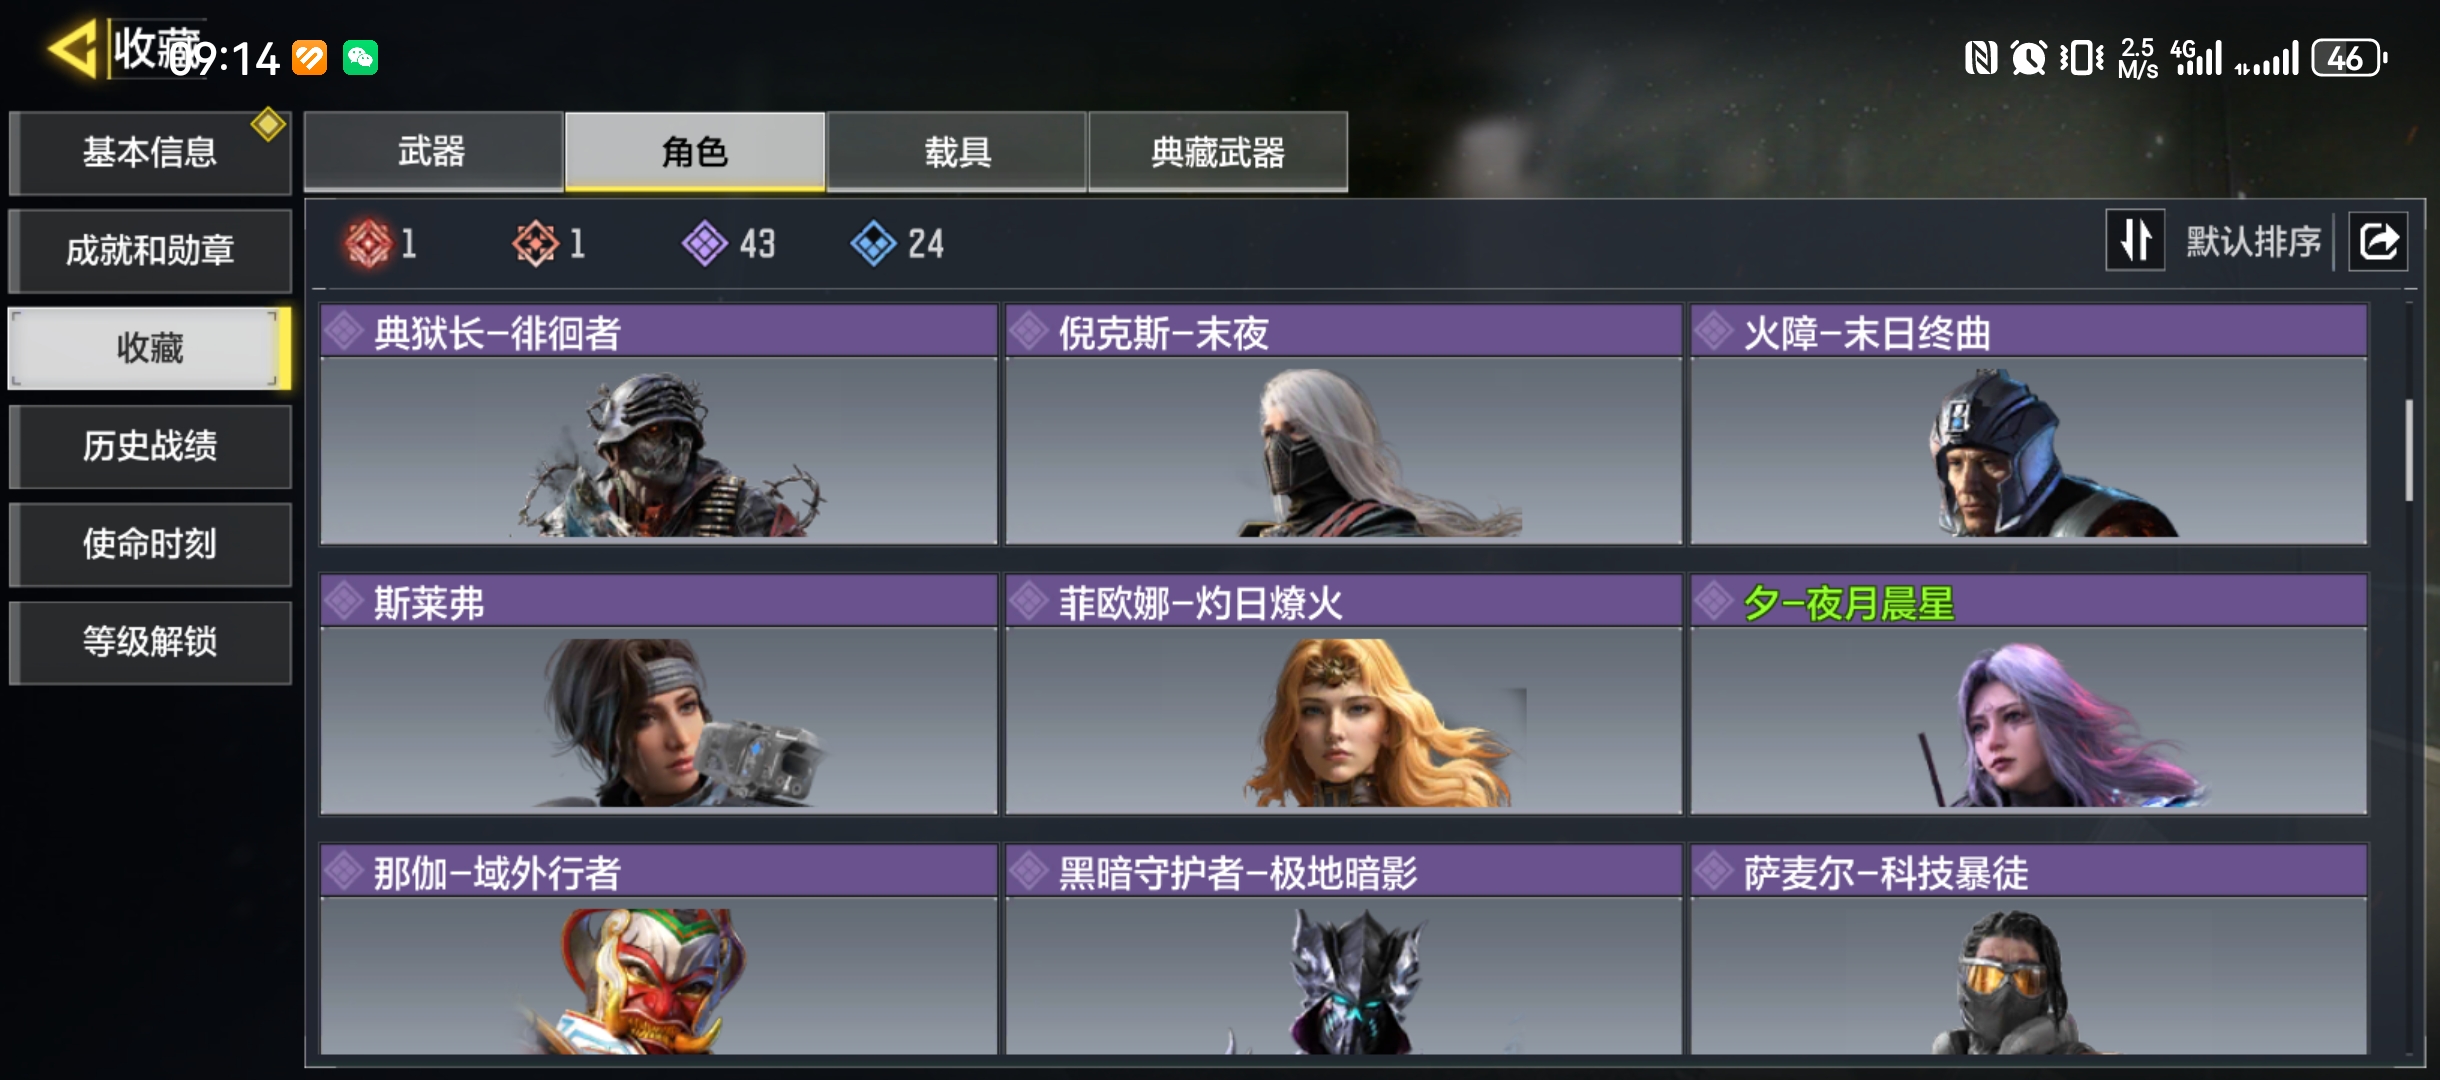Click the sort order arrows icon
This screenshot has width=2440, height=1080.
(2135, 240)
